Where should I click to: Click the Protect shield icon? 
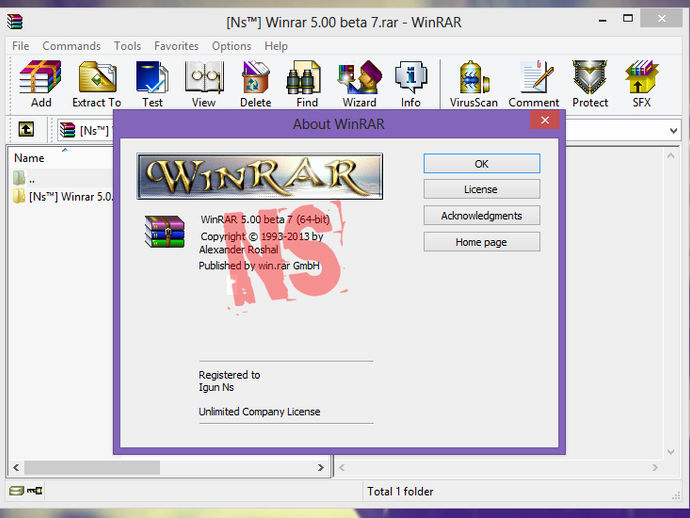590,84
